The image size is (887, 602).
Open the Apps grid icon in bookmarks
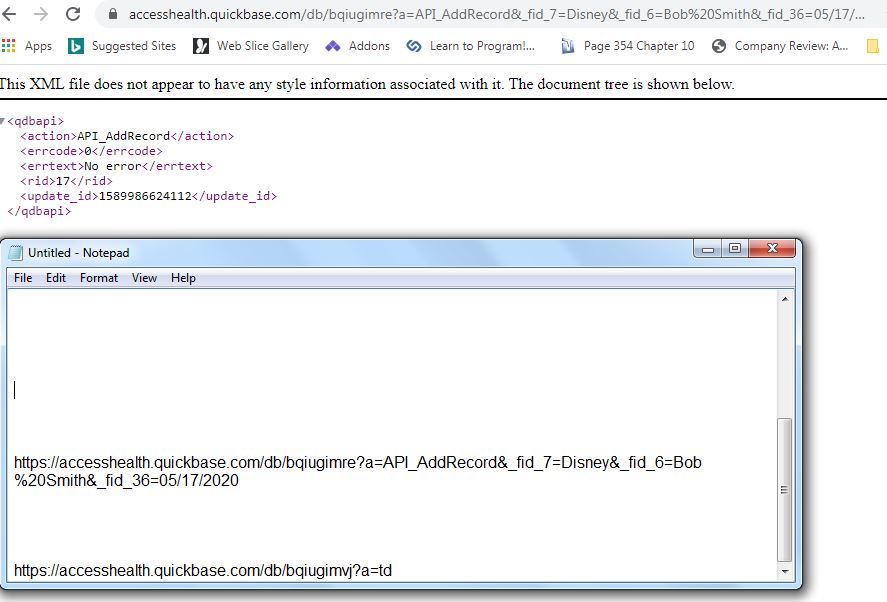click(8, 46)
